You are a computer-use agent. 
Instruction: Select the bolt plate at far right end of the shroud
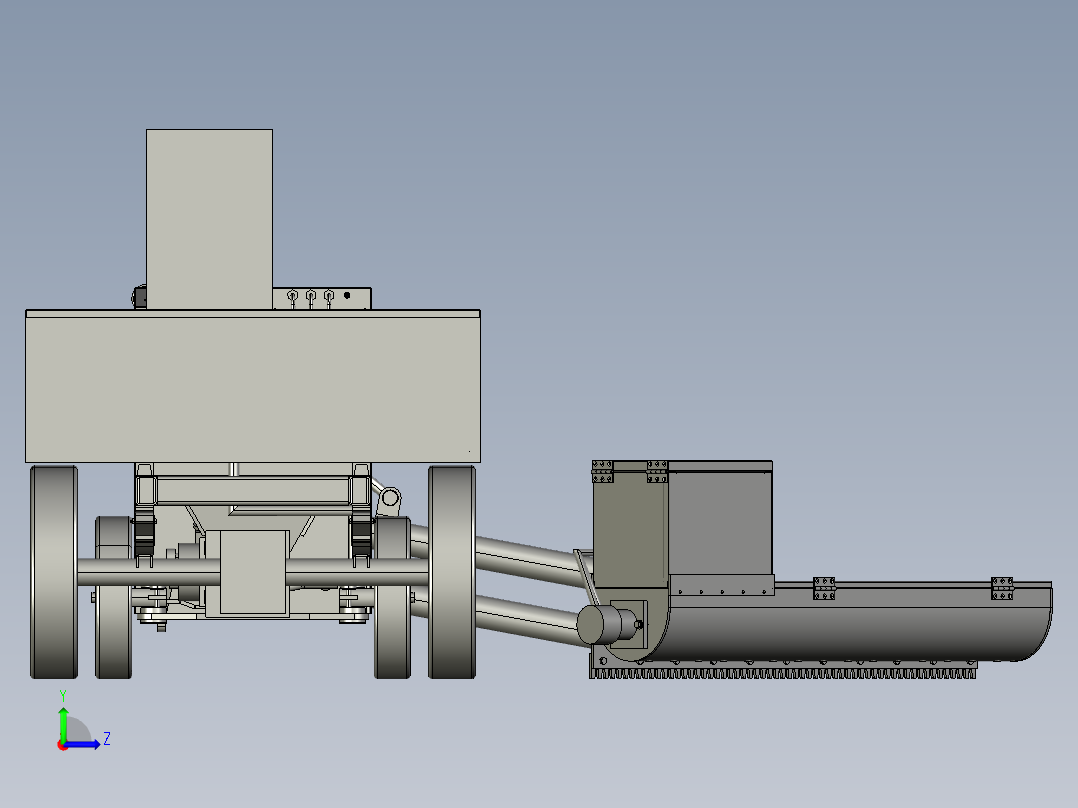pos(1002,589)
